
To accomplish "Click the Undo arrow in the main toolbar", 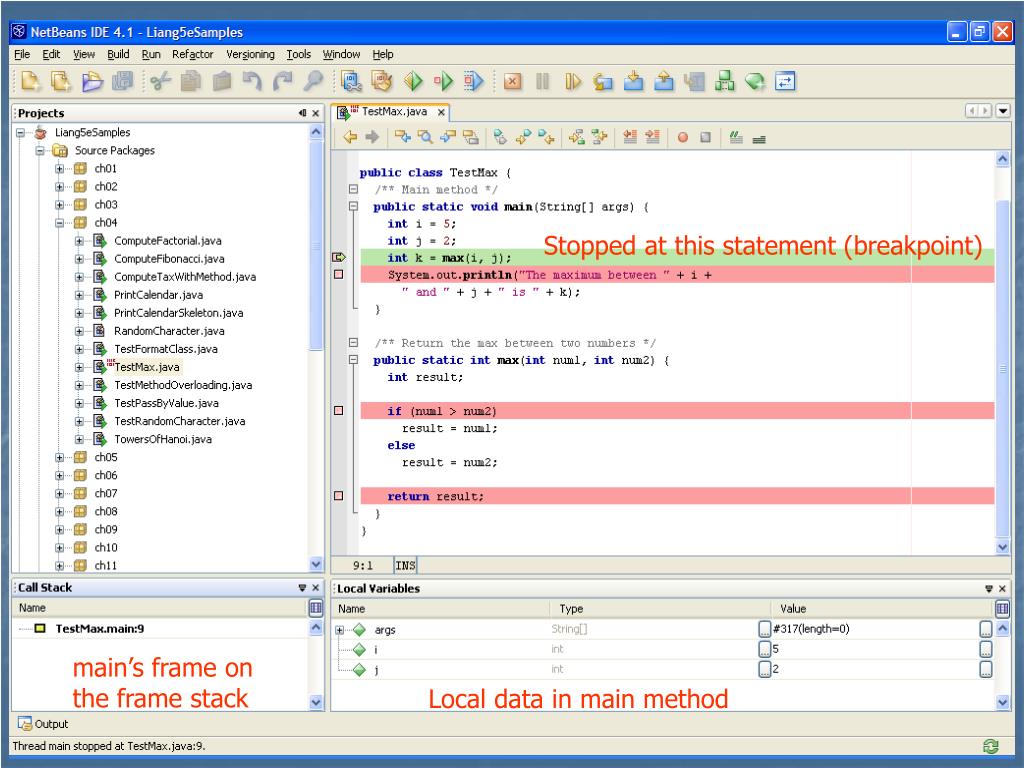I will click(x=252, y=81).
